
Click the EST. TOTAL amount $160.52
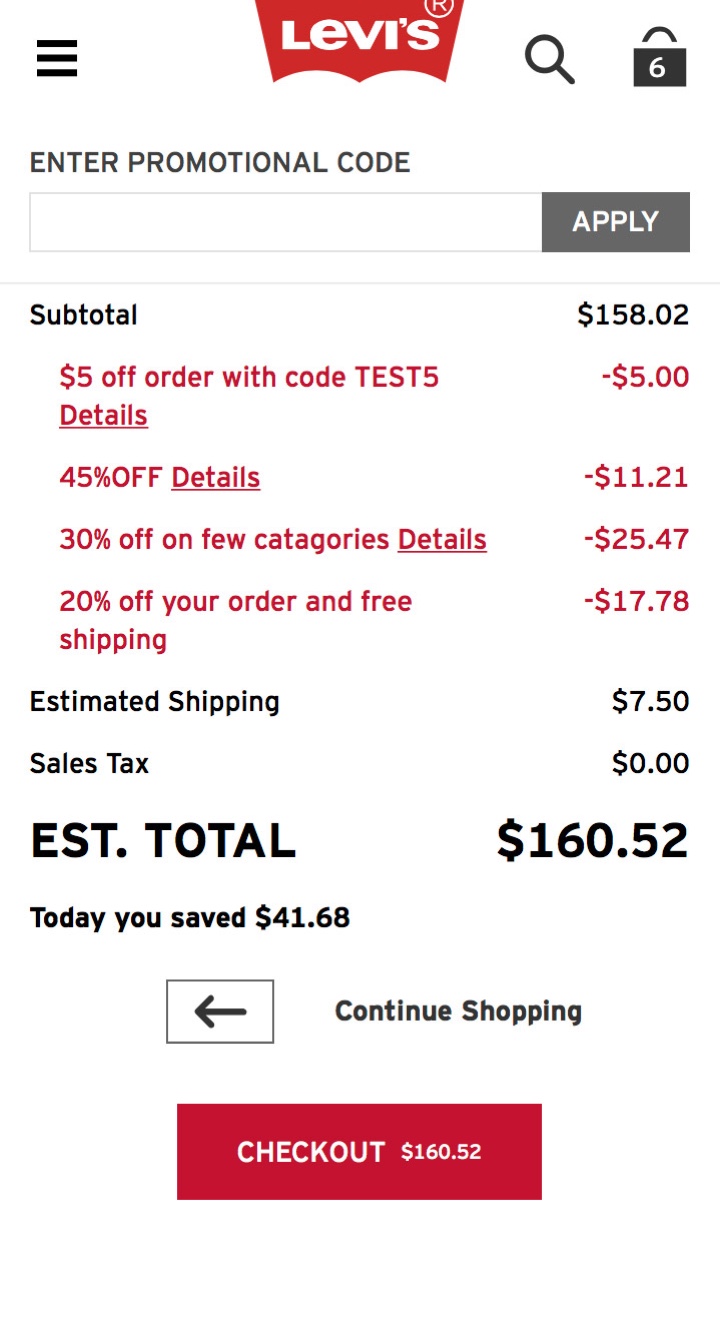[593, 840]
